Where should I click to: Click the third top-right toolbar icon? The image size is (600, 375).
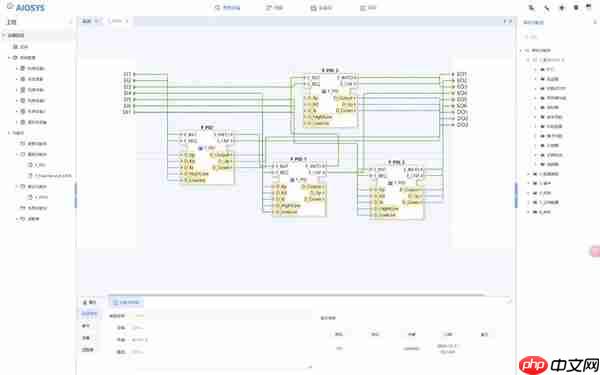(x=562, y=8)
